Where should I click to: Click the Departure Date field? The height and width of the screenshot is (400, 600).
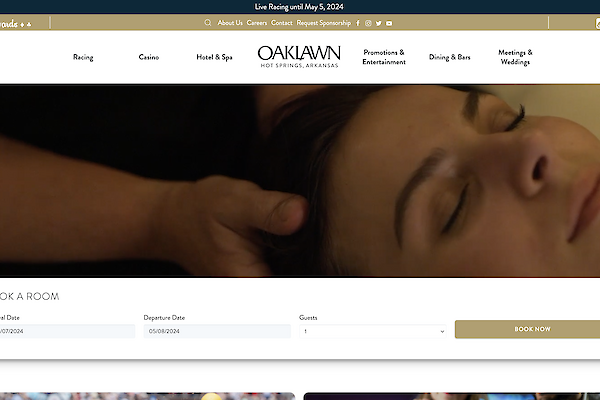pos(216,331)
